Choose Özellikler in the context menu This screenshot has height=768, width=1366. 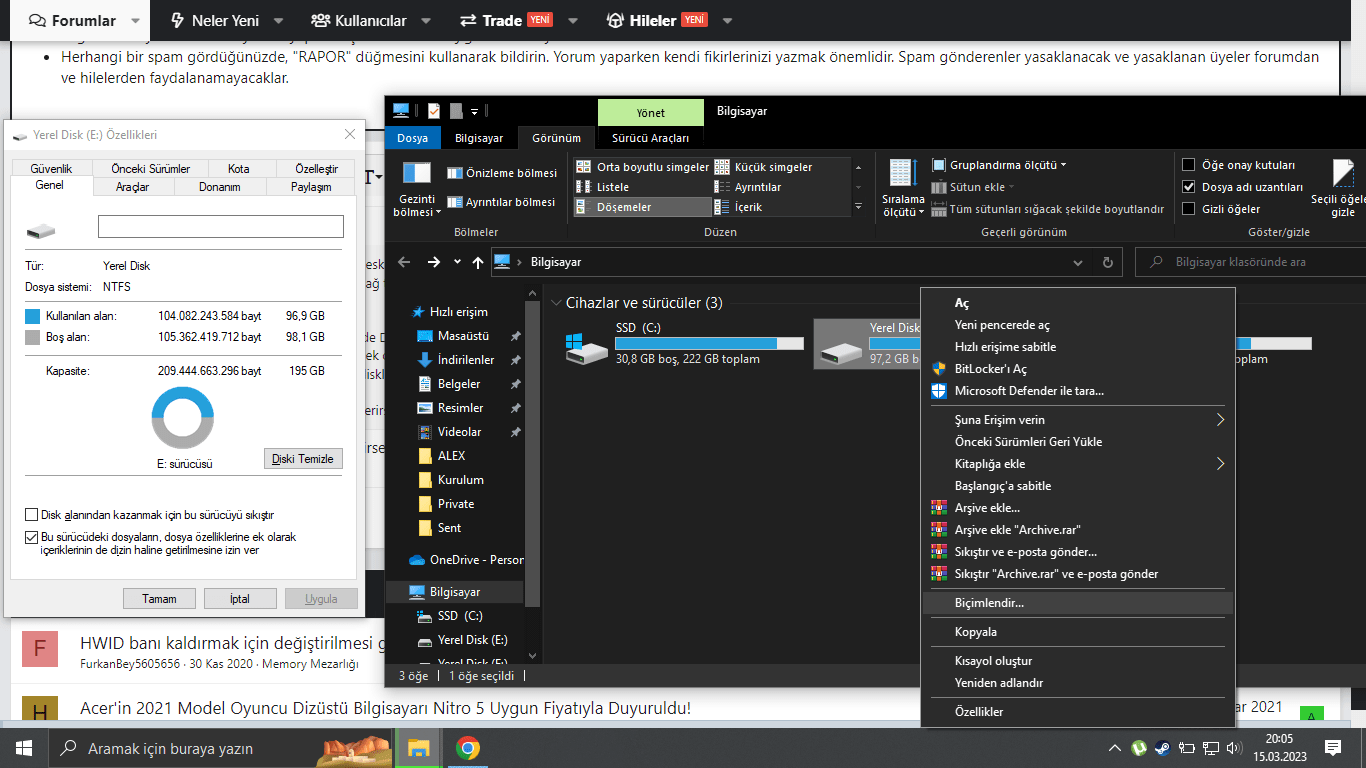[1078, 712]
